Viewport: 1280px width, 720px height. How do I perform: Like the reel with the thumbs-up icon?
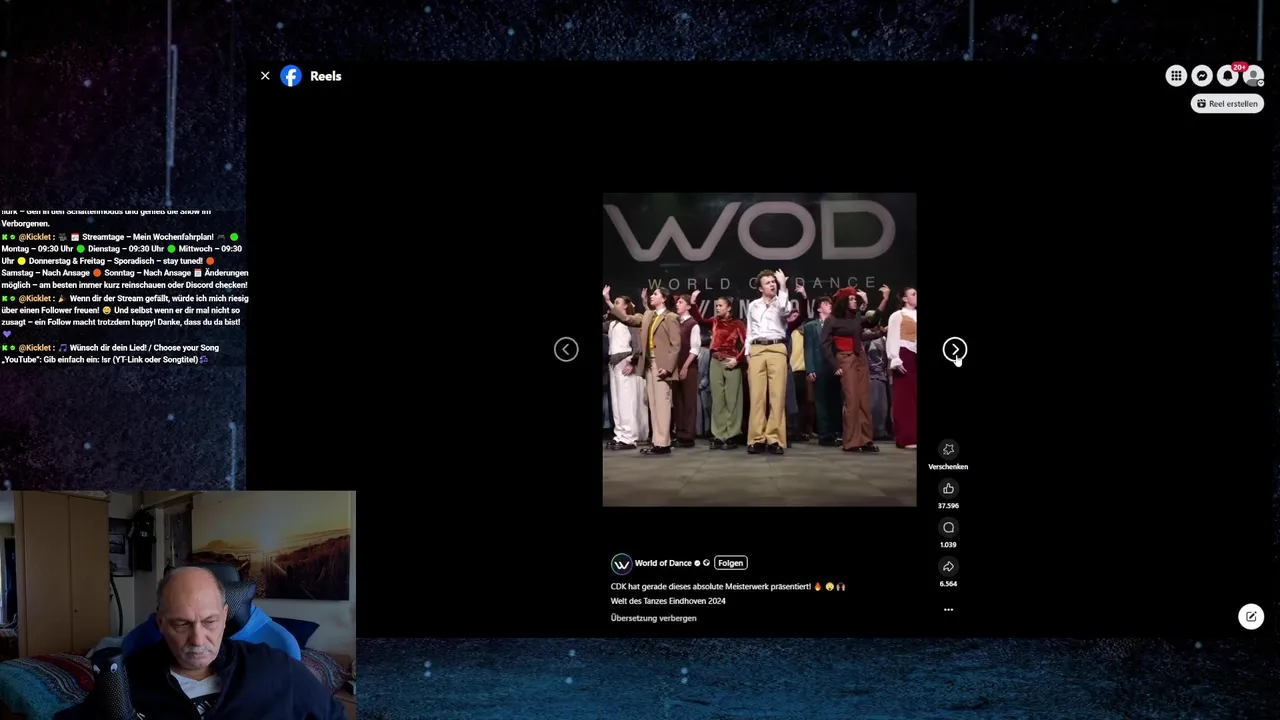click(948, 488)
